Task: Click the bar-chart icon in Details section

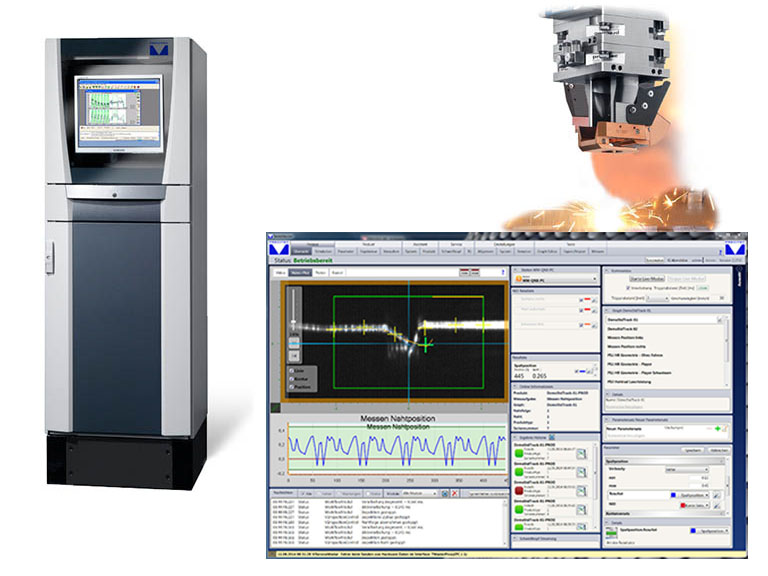Action: (x=612, y=533)
